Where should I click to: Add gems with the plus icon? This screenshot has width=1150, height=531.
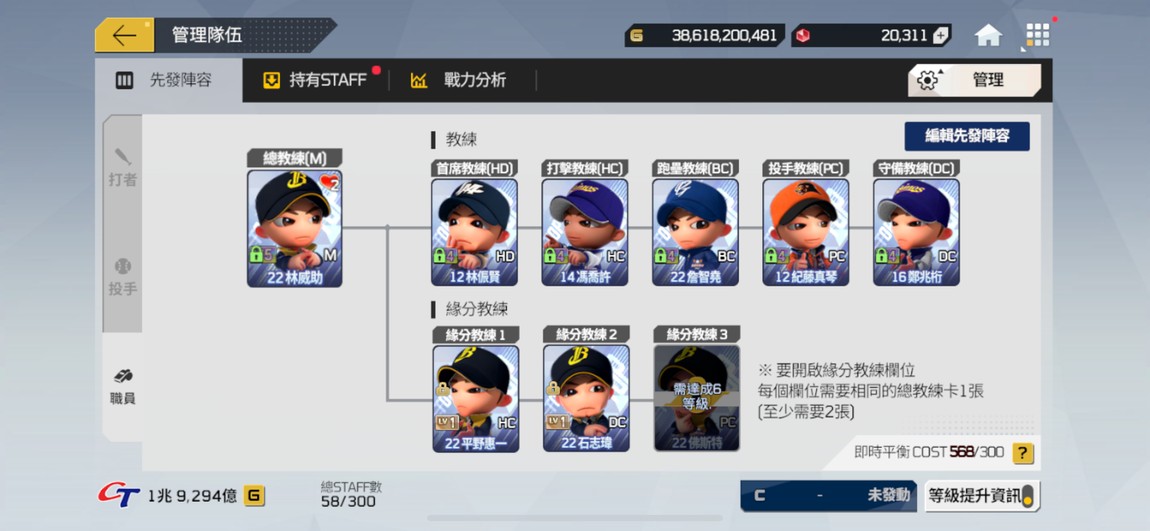tap(941, 35)
